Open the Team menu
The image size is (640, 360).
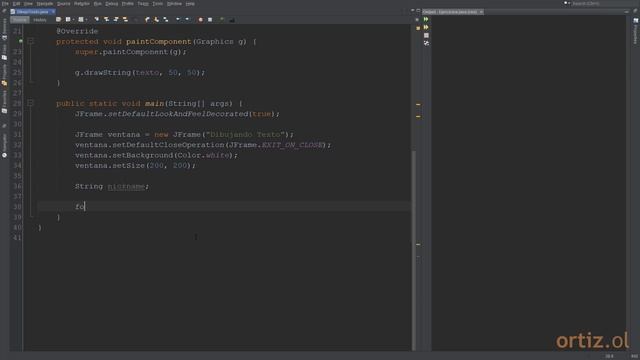143,4
